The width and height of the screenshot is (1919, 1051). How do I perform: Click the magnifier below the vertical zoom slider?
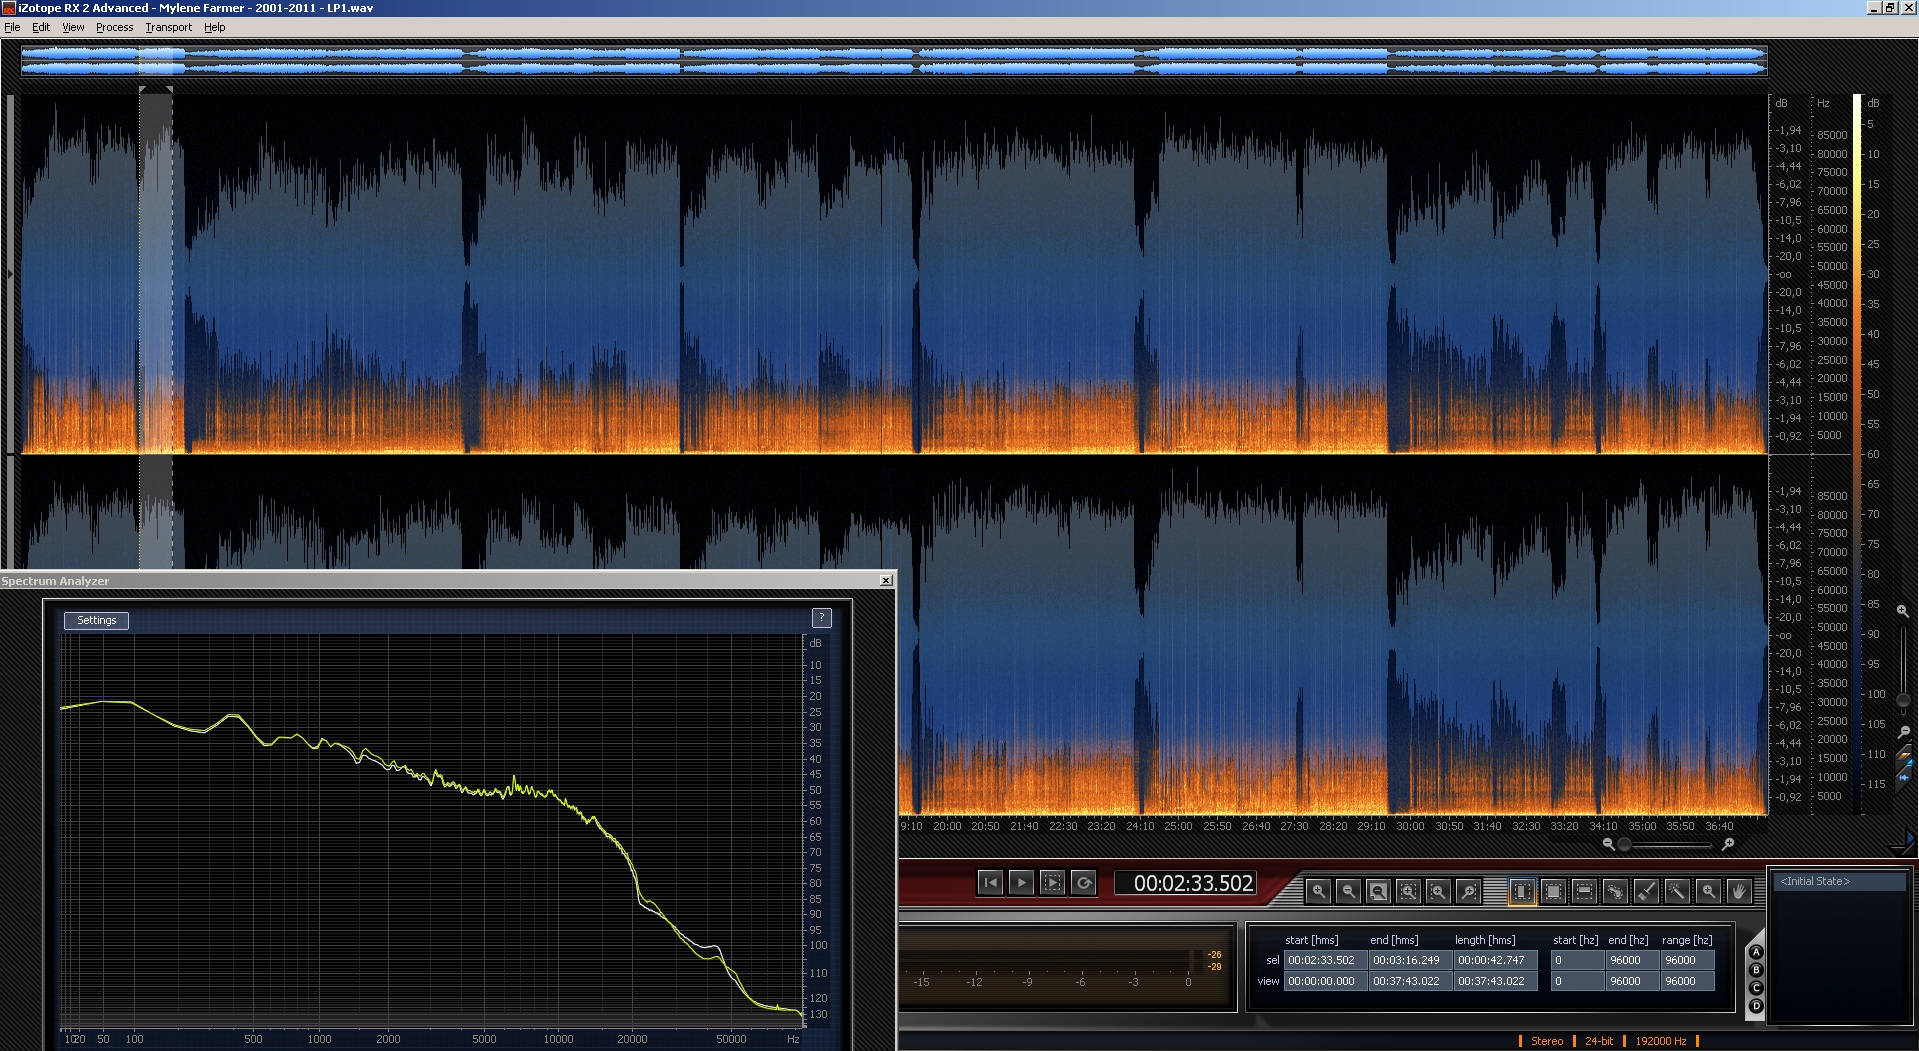pyautogui.click(x=1903, y=732)
